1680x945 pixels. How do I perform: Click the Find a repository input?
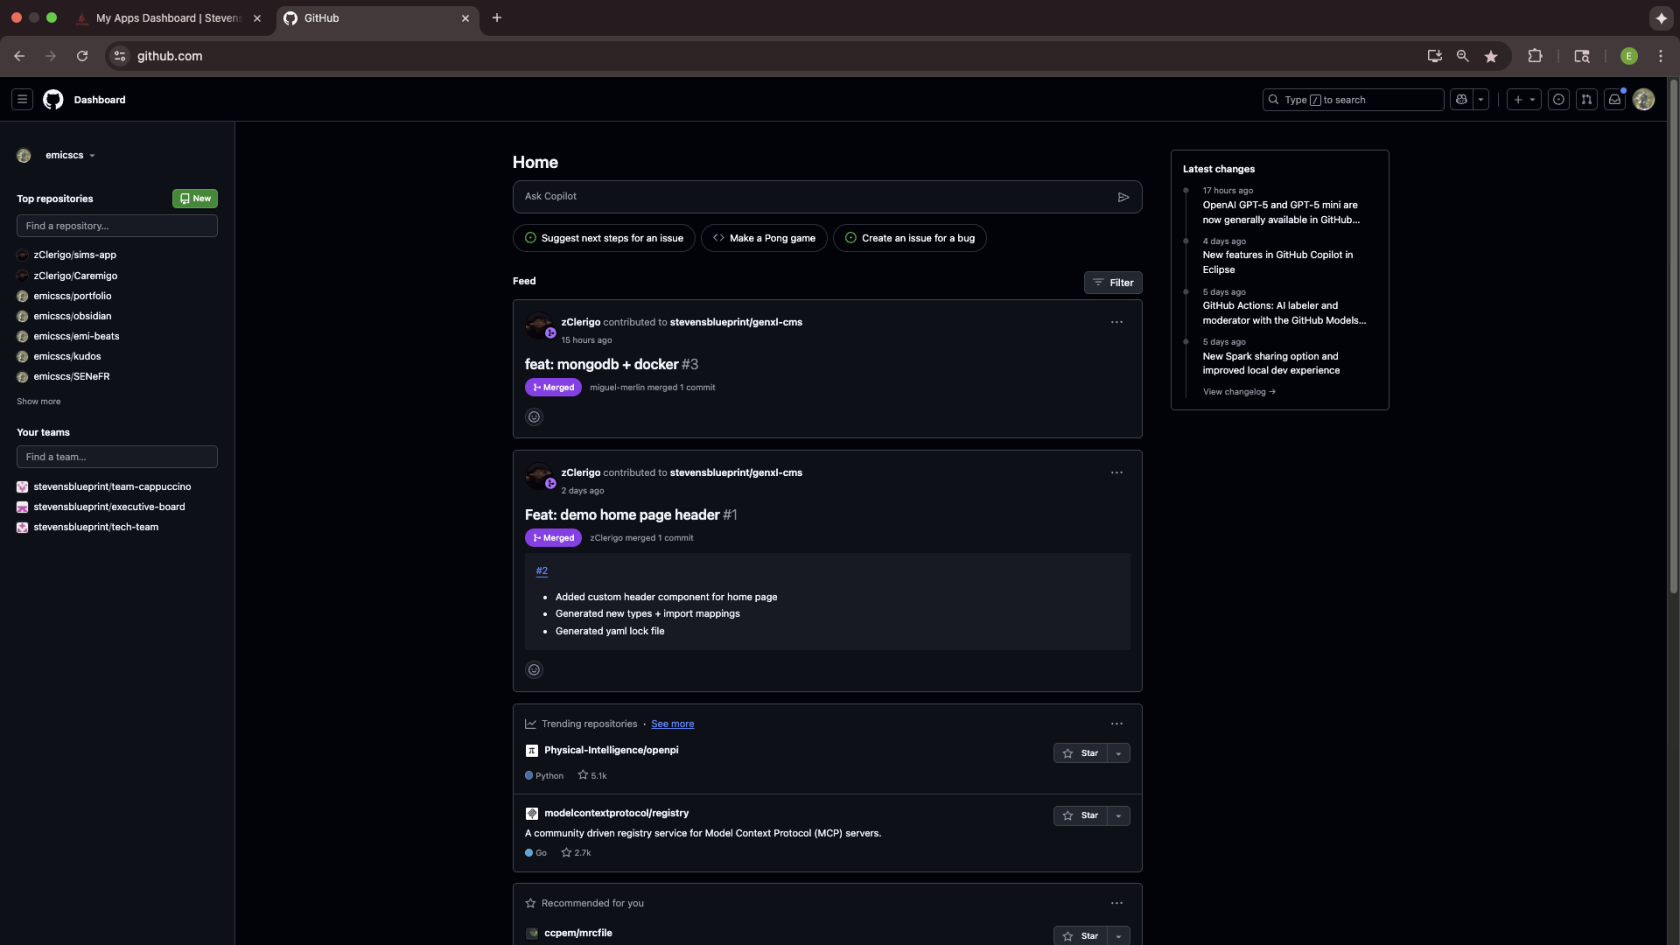pos(117,226)
